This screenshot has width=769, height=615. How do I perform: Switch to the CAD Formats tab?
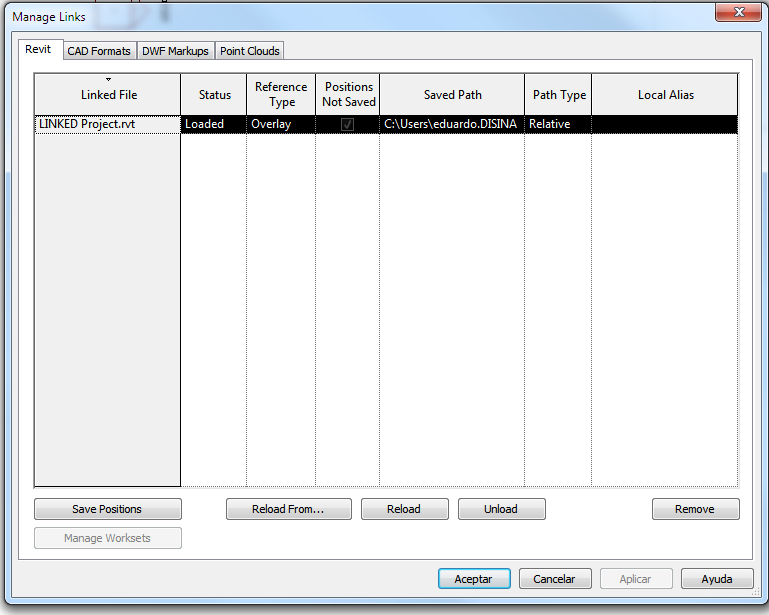point(99,51)
